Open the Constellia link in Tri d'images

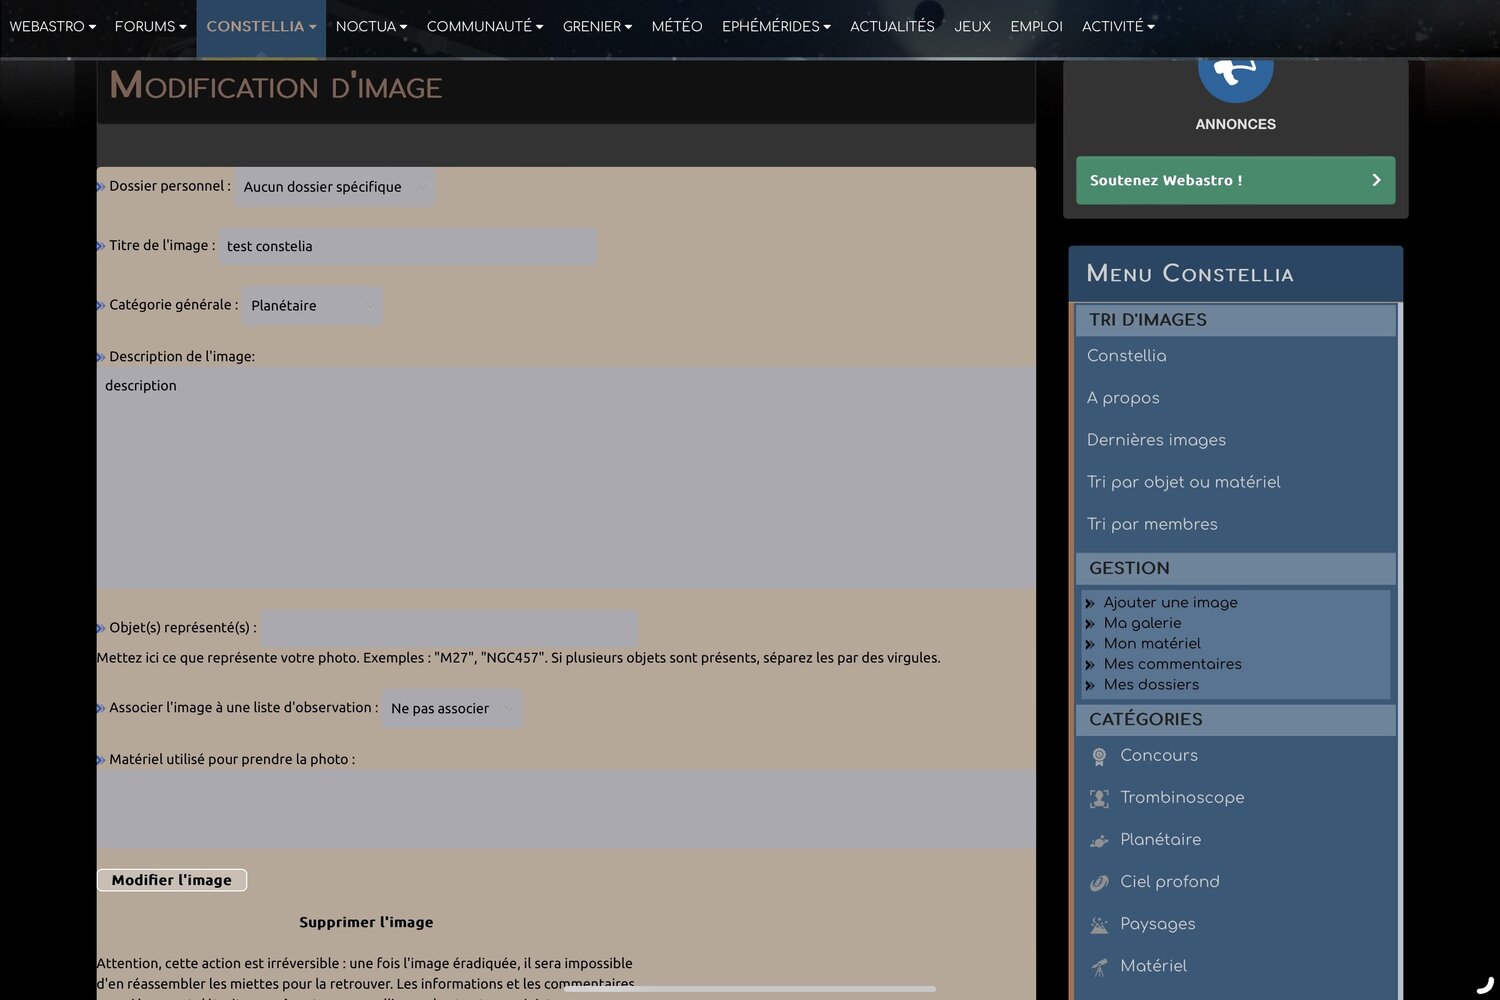pos(1126,356)
